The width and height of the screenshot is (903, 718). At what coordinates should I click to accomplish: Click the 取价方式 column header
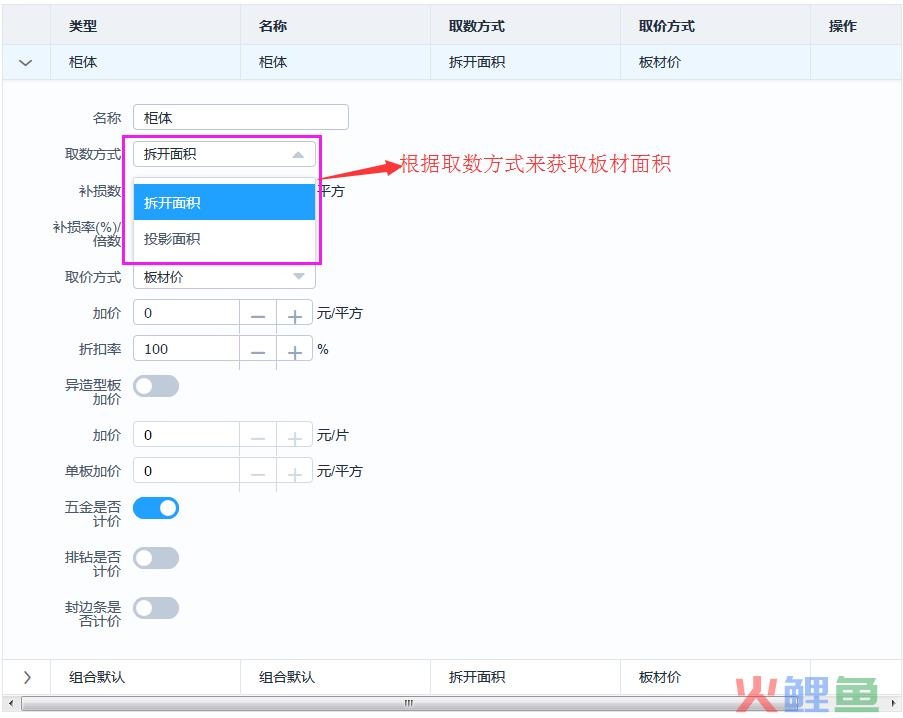715,25
